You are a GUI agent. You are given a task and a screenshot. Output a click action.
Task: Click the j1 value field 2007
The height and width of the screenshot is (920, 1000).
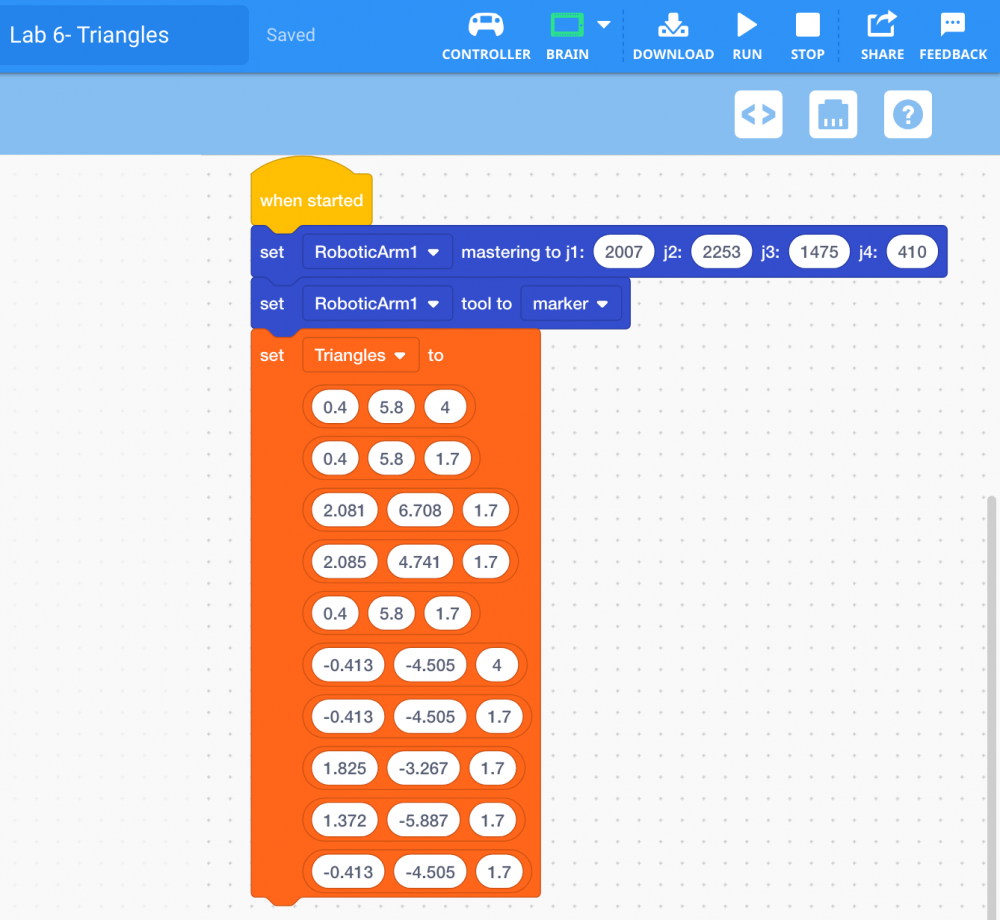coord(623,252)
